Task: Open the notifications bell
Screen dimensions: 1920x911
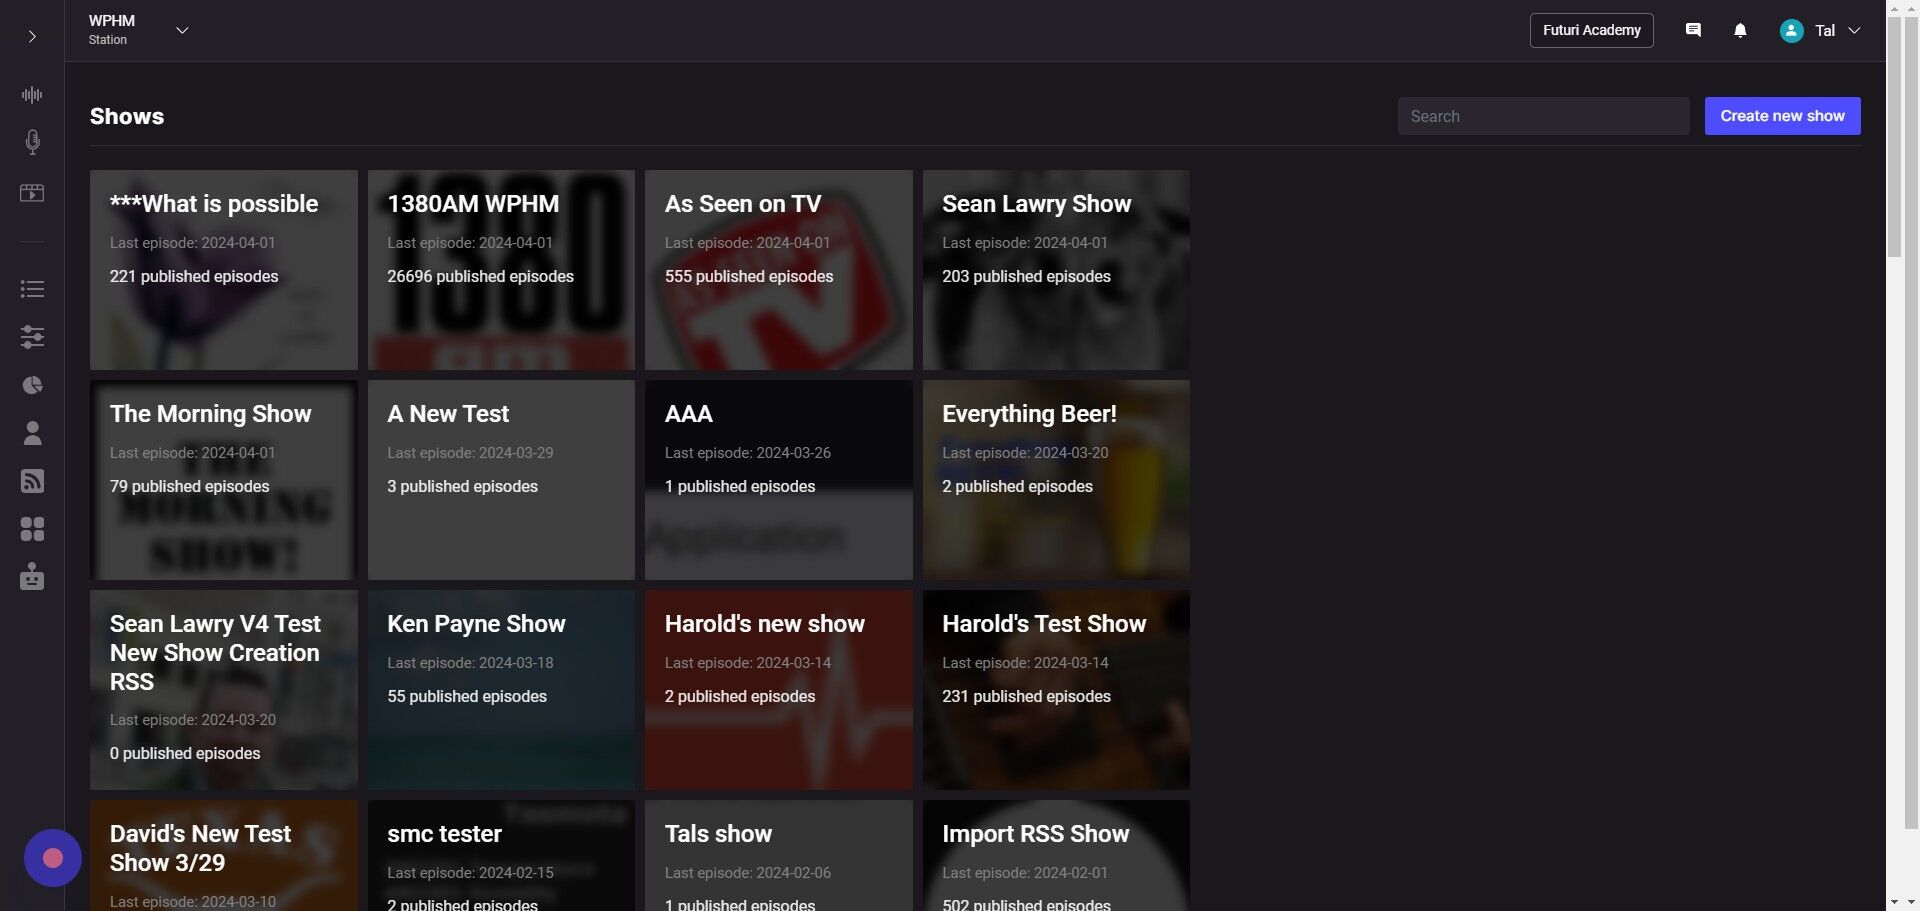Action: (1740, 30)
